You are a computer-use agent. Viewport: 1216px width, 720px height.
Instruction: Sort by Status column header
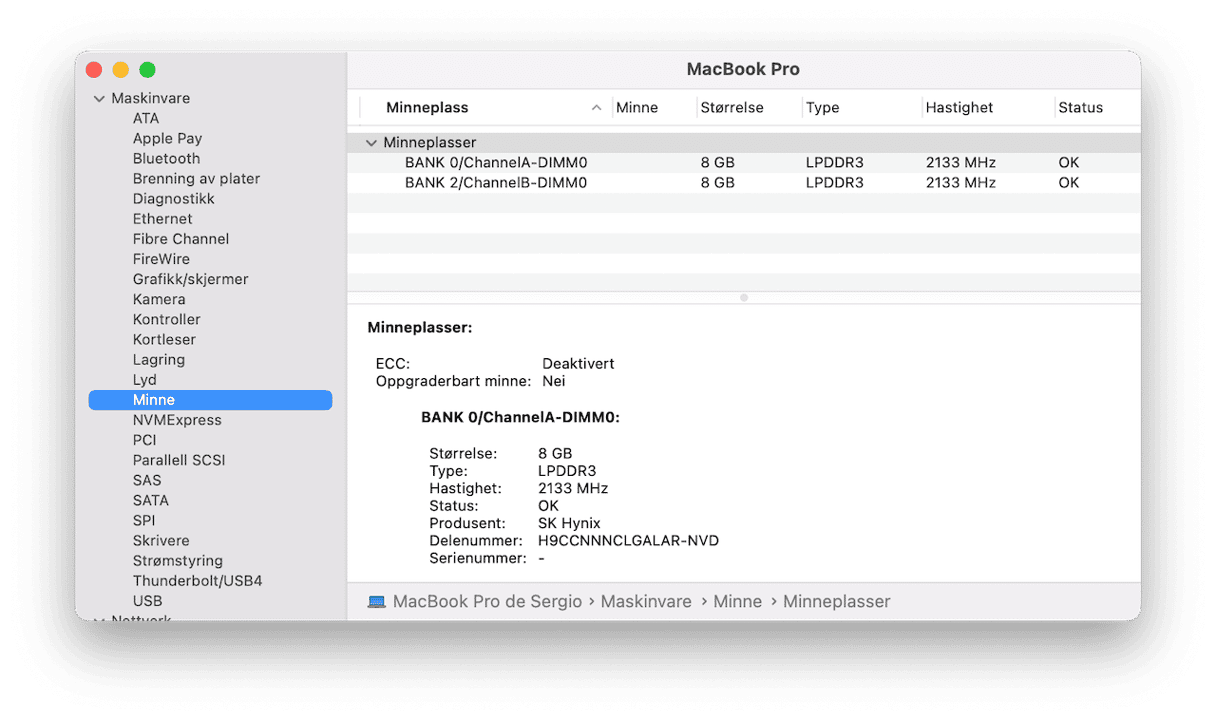tap(1080, 108)
